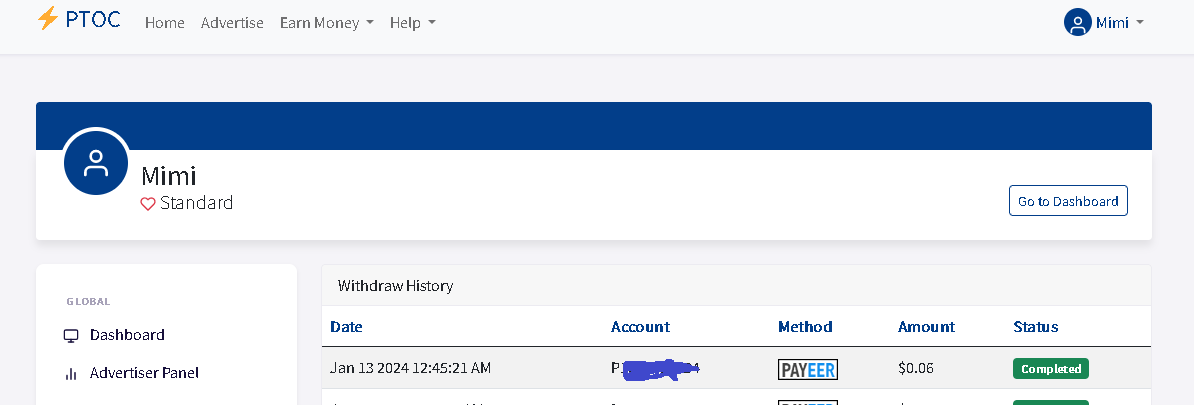1194x405 pixels.
Task: Click the PTOC lightning bolt logo
Action: coord(48,18)
